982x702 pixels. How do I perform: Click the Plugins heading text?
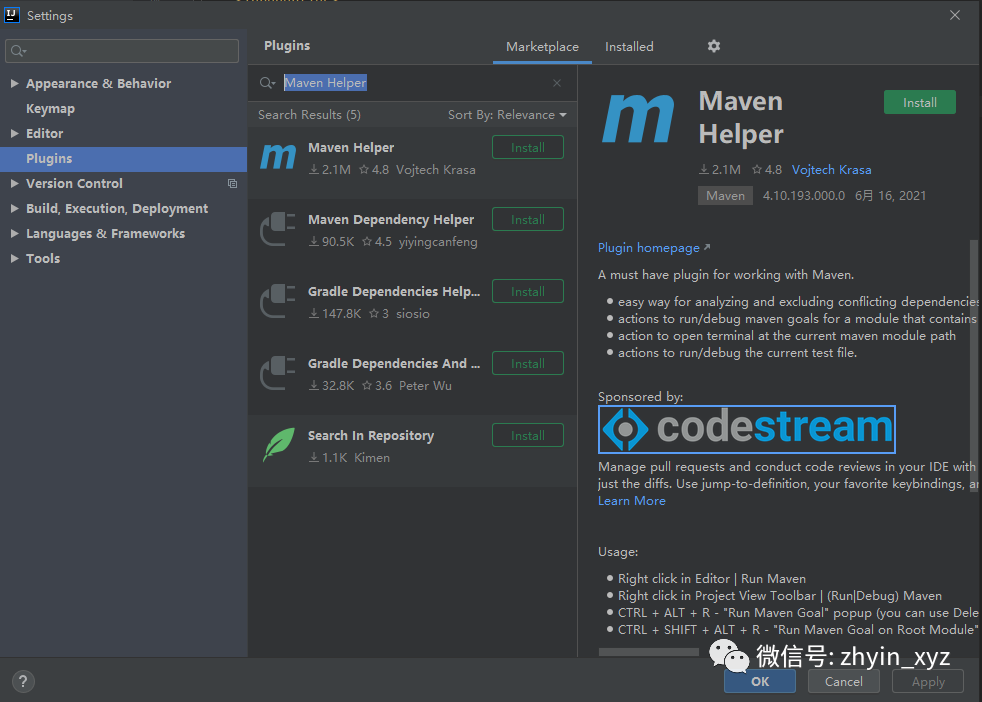(287, 46)
